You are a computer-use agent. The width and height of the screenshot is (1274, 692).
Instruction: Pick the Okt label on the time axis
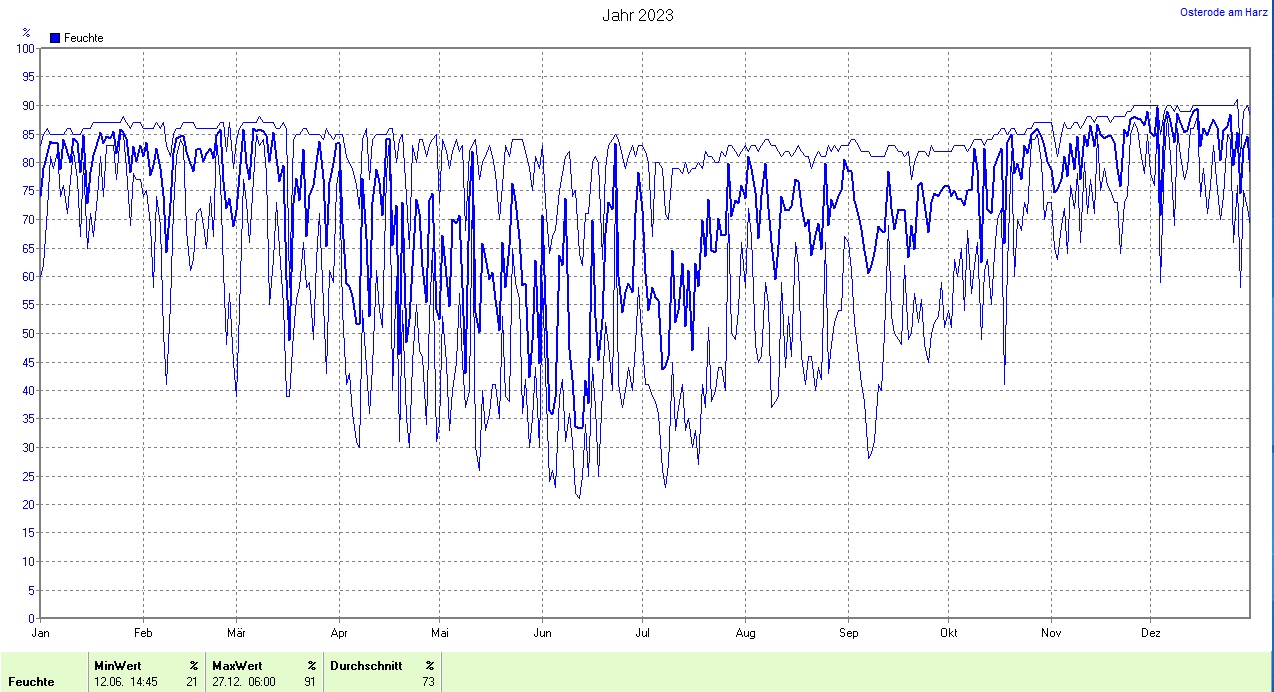click(949, 632)
